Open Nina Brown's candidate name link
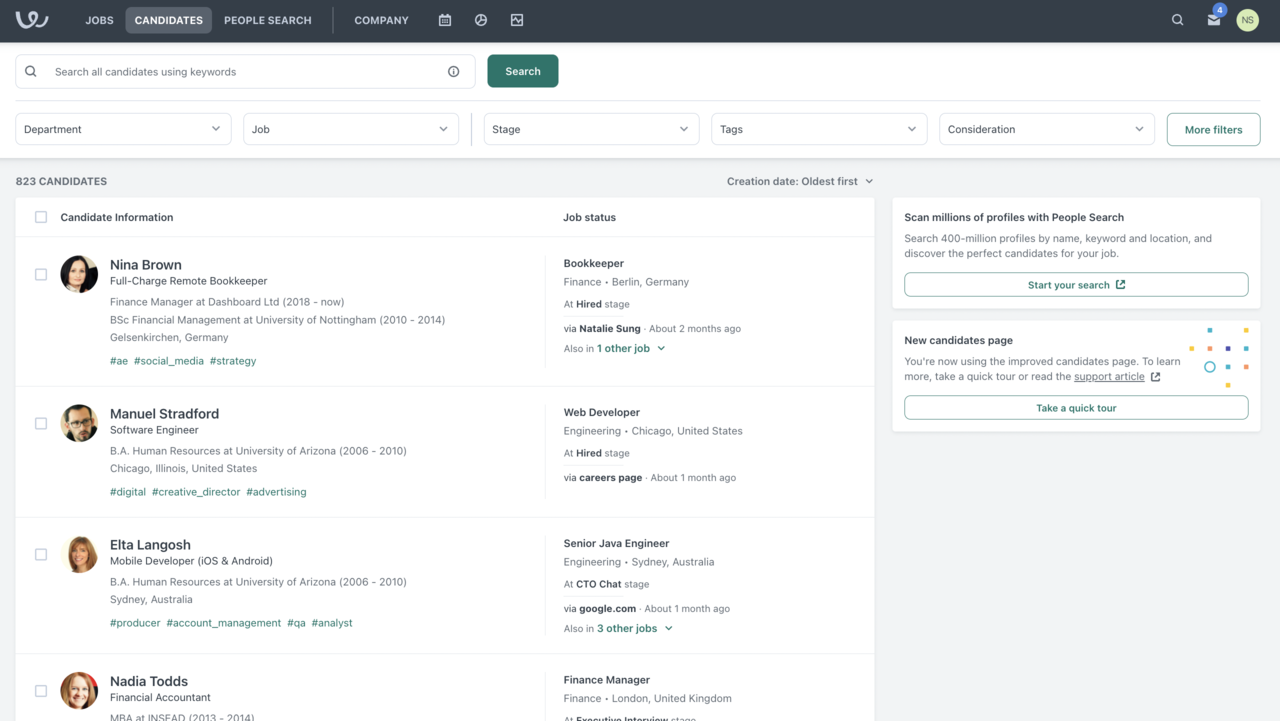This screenshot has width=1280, height=721. tap(146, 265)
